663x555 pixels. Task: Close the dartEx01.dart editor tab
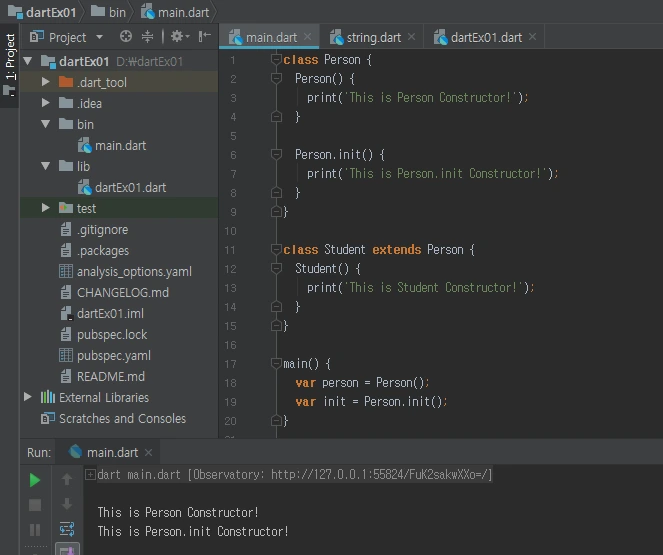532,37
